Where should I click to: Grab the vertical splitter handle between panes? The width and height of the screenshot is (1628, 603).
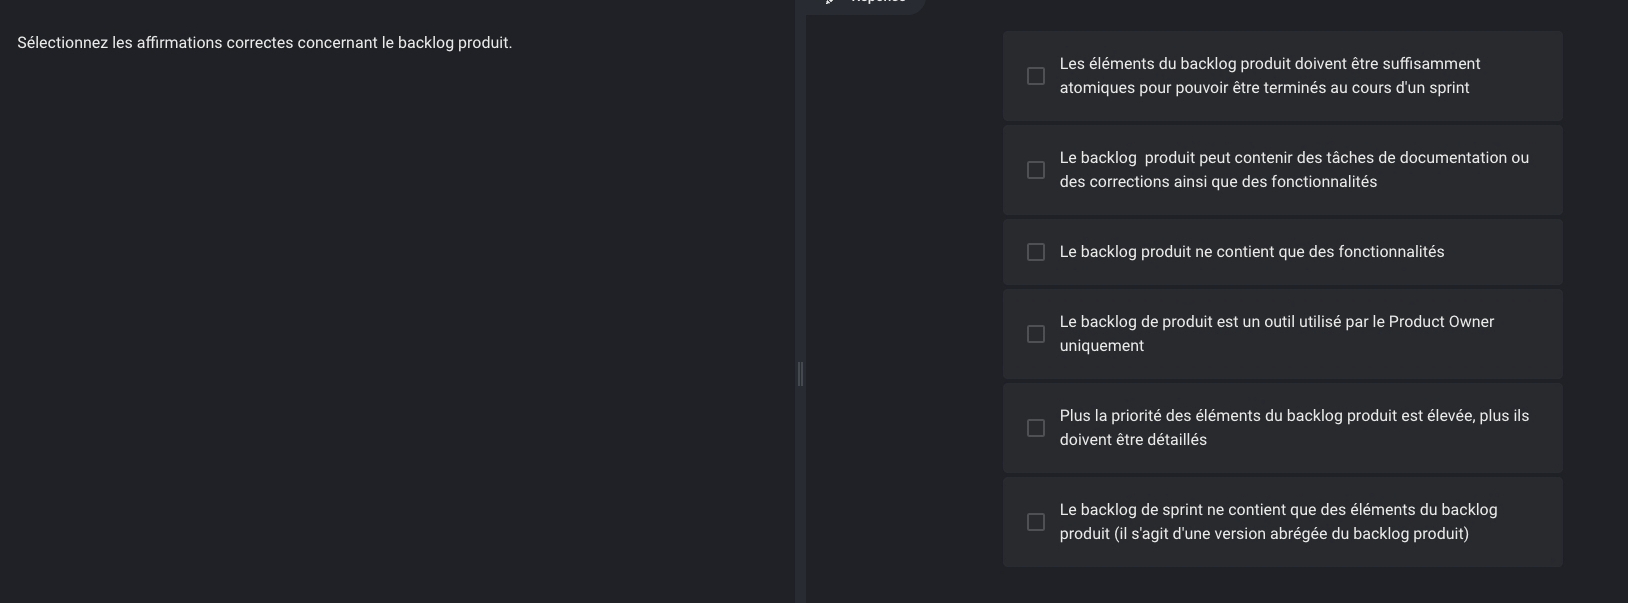point(800,374)
